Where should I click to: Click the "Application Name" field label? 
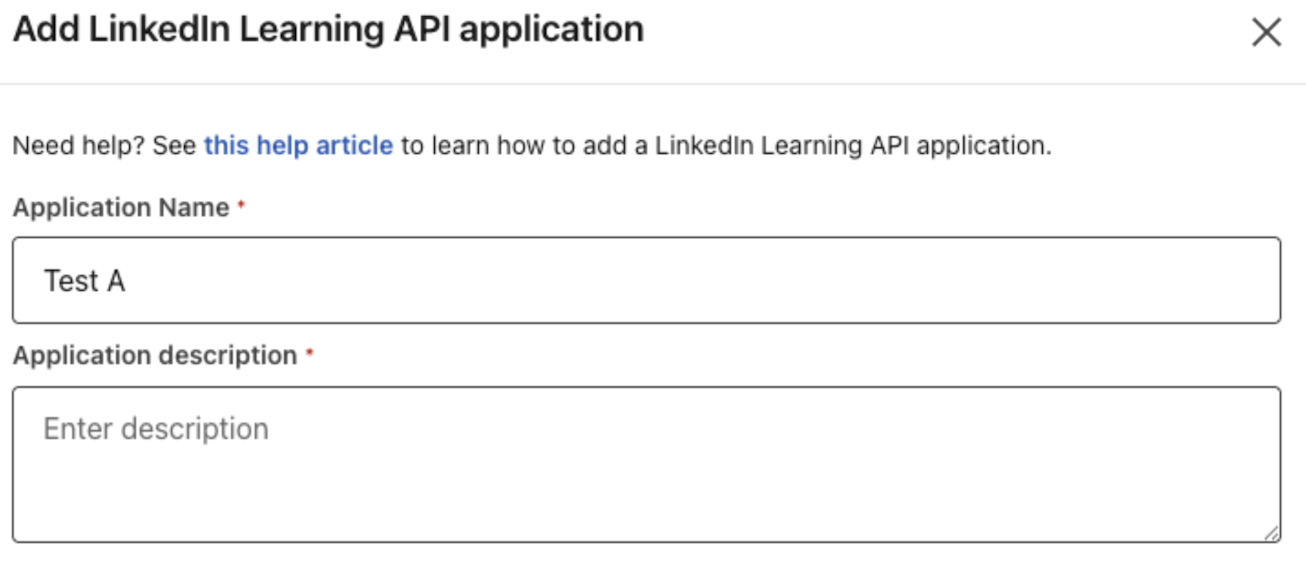[x=121, y=208]
